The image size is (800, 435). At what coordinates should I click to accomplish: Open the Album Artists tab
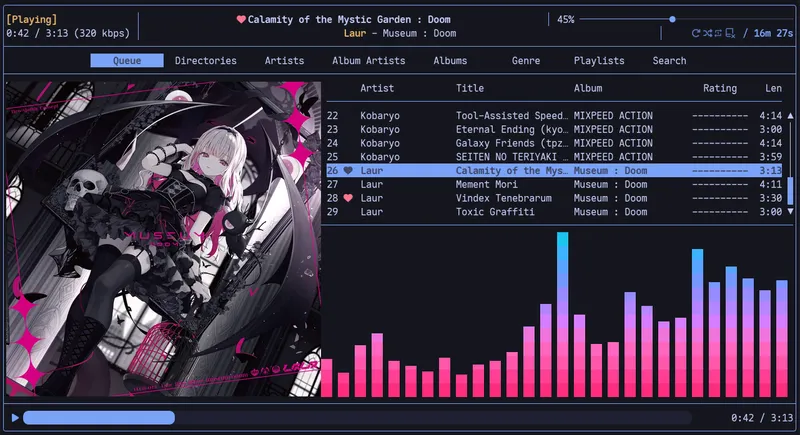click(x=368, y=61)
